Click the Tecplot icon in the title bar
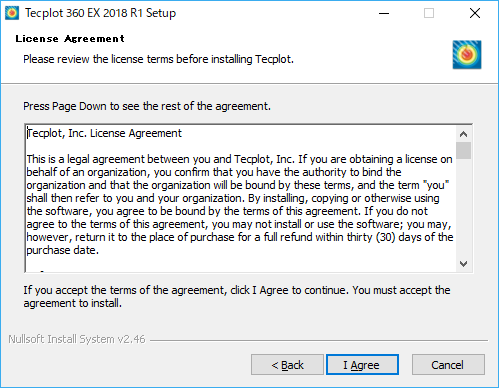 pos(12,13)
